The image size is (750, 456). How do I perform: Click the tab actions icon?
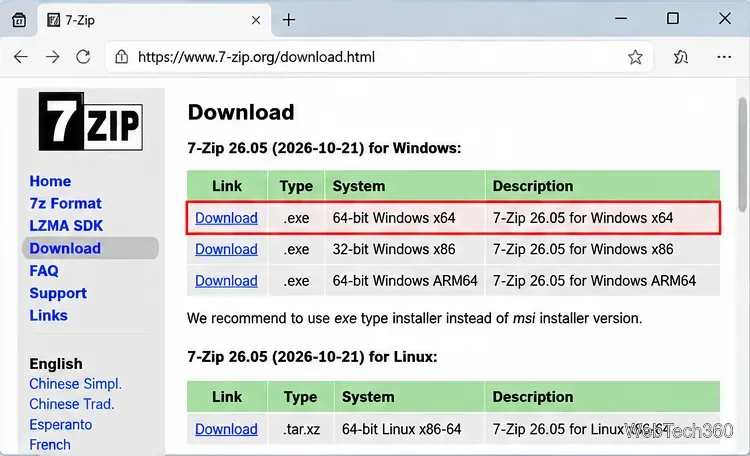coord(19,20)
